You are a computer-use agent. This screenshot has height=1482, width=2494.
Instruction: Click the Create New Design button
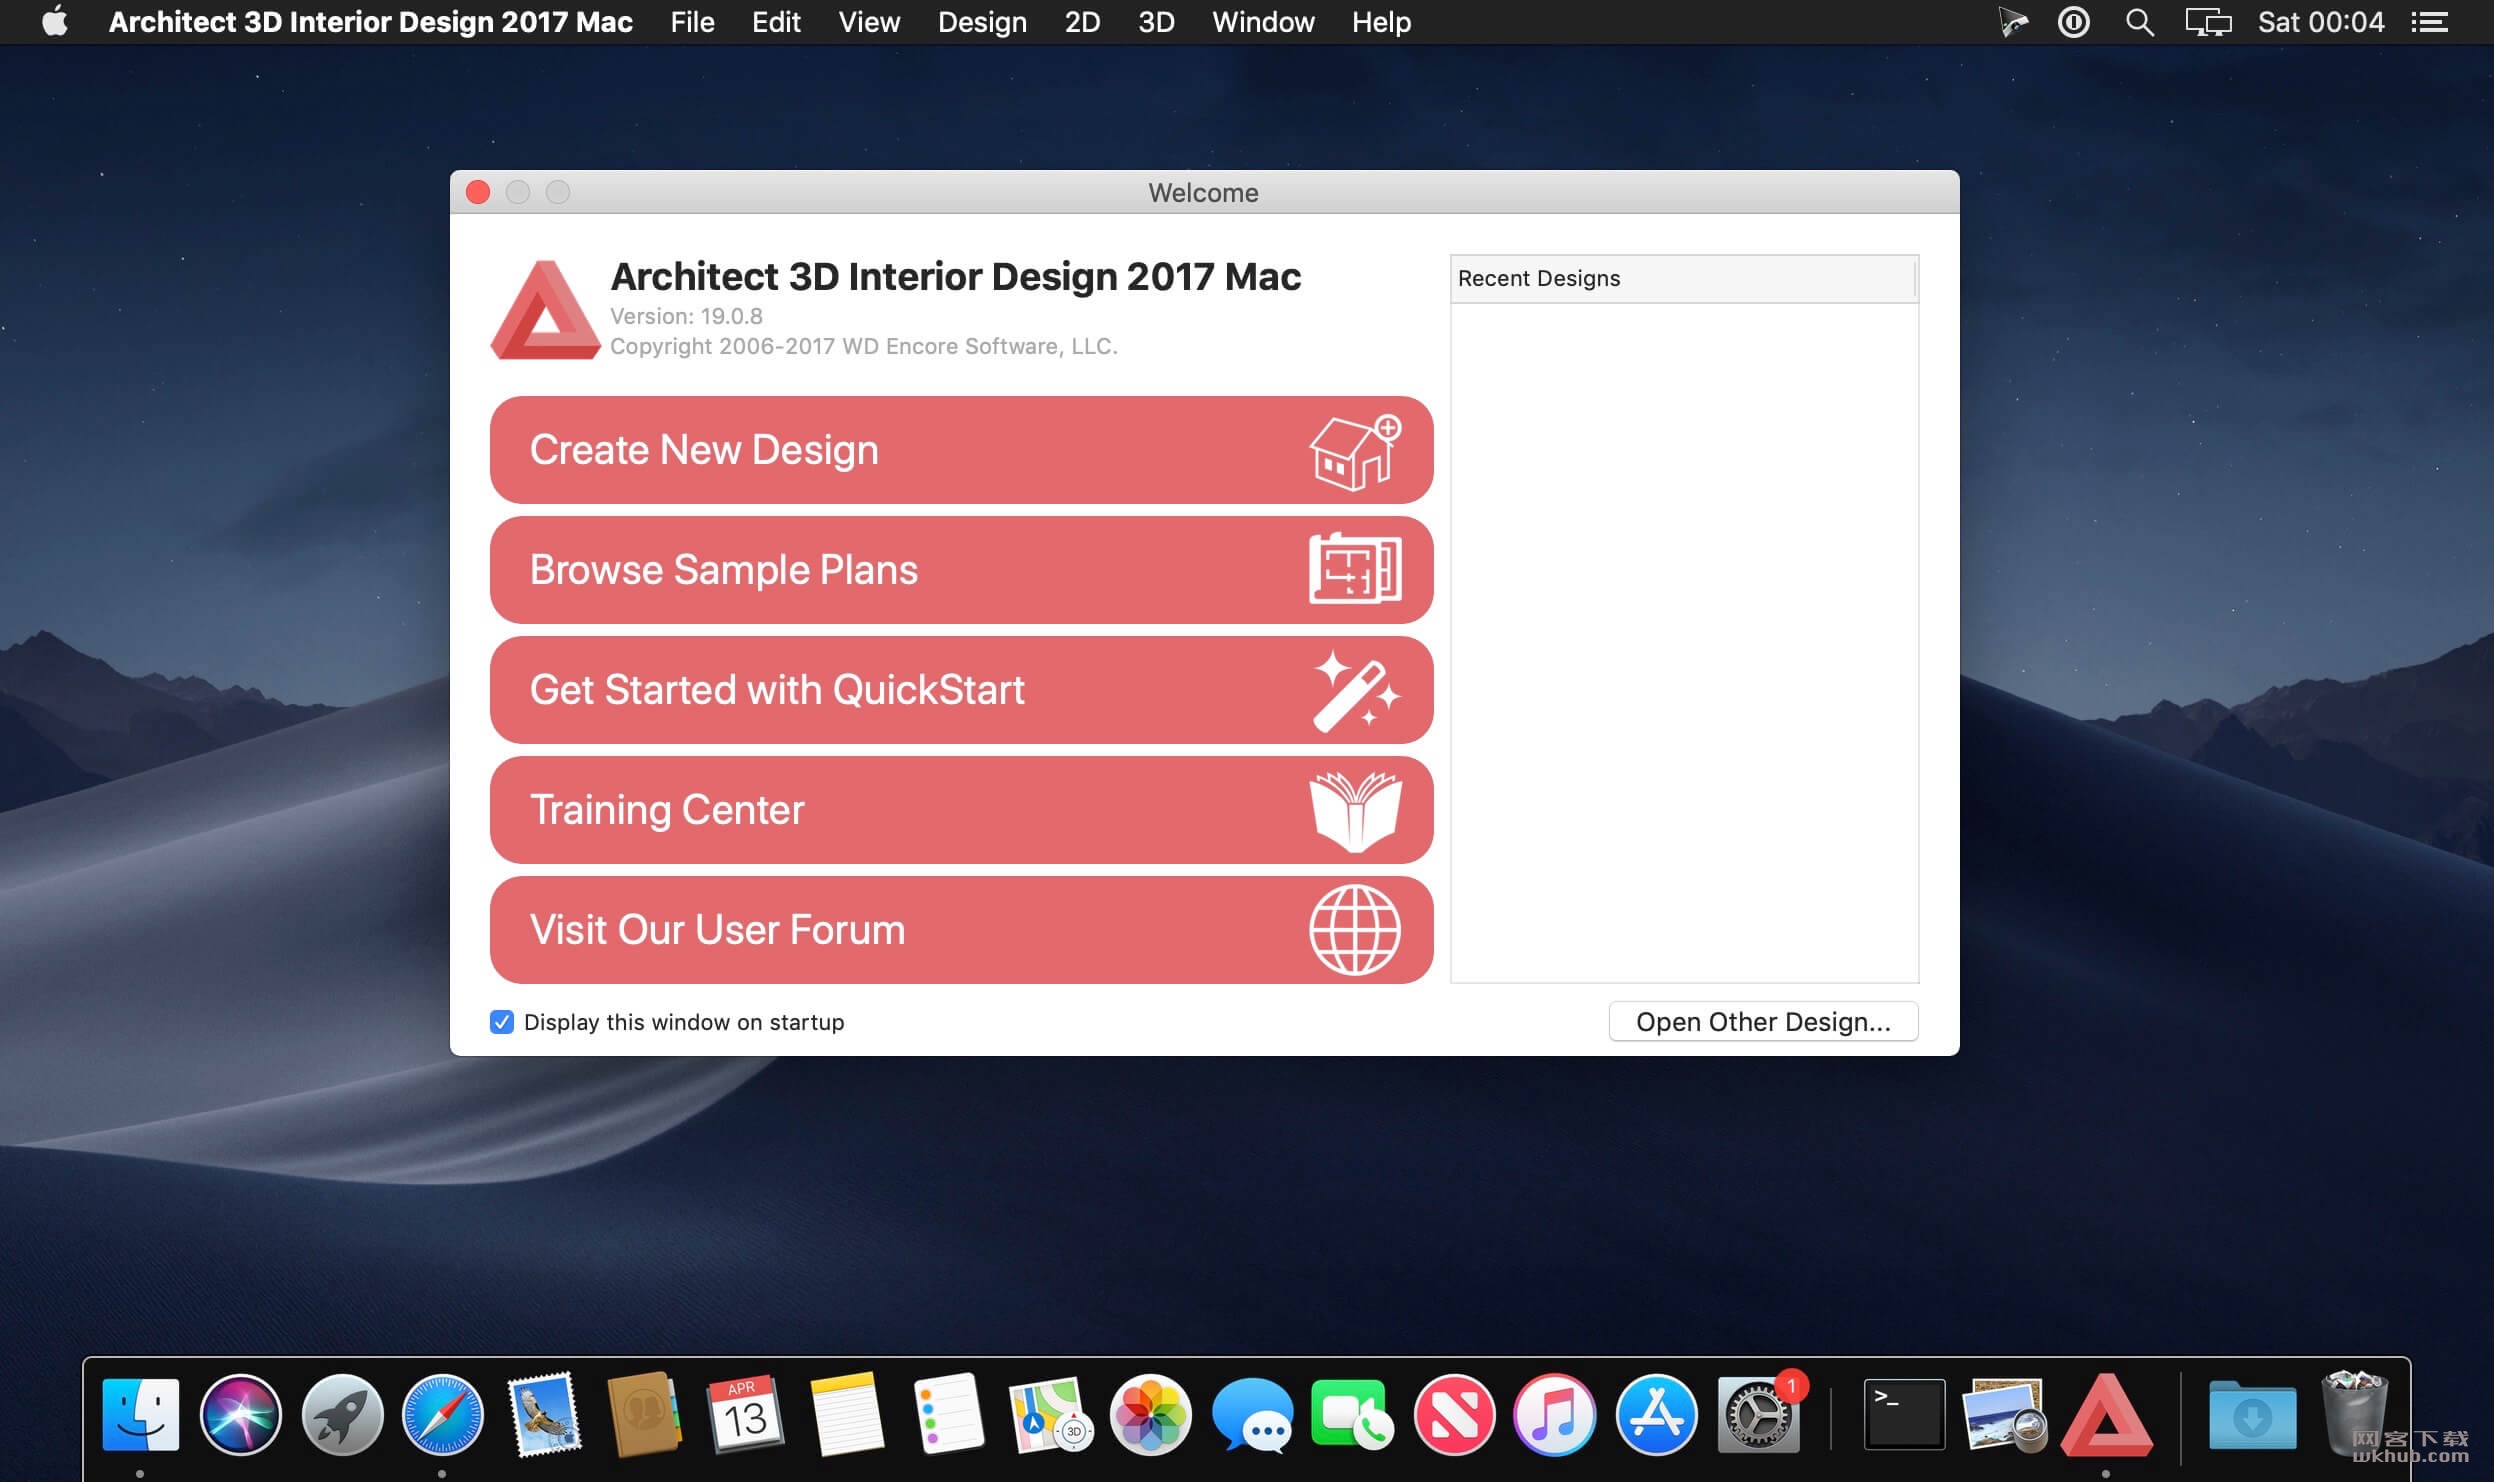point(961,450)
